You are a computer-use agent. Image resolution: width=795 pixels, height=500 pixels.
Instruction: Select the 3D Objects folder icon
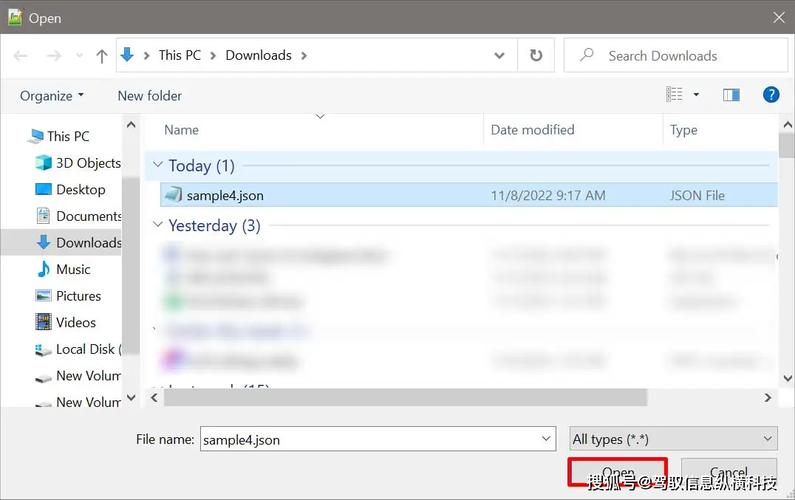(x=43, y=163)
